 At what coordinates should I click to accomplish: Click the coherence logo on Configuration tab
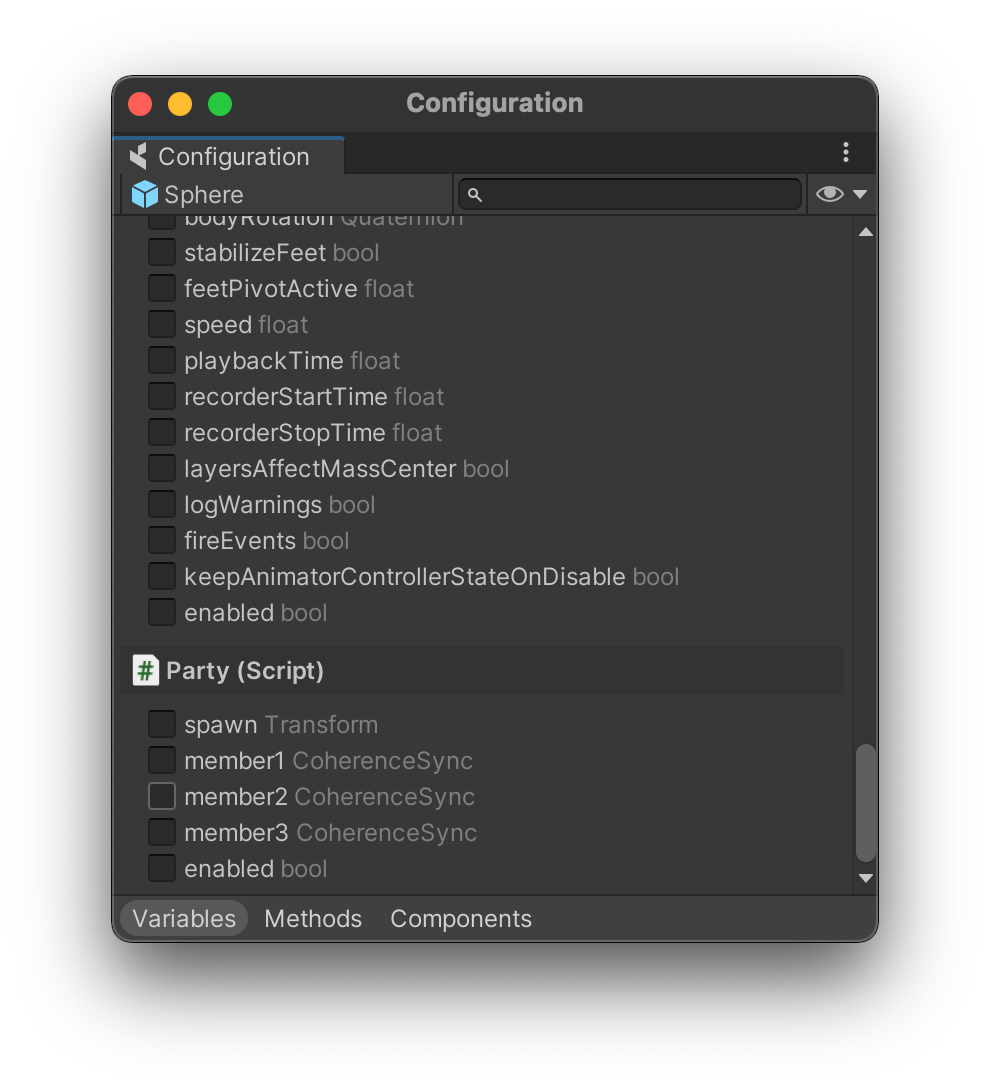coord(139,157)
